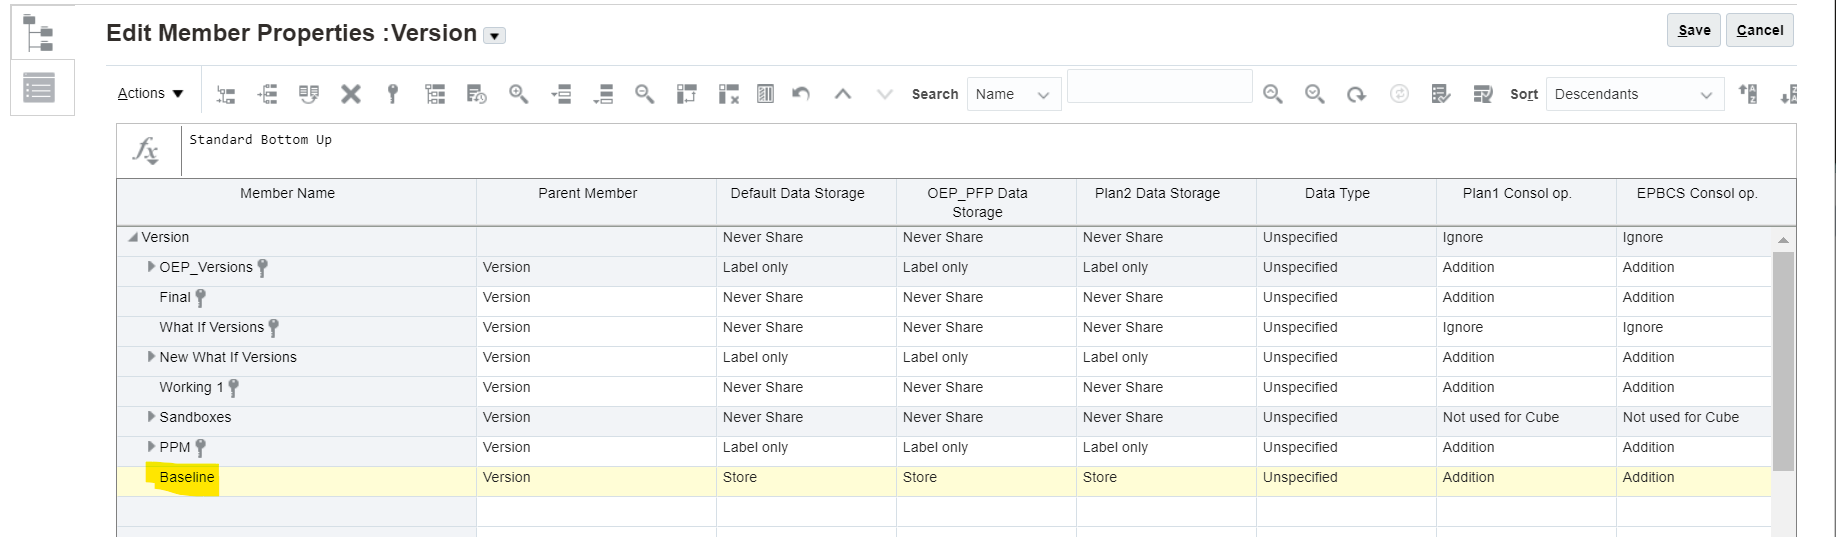Click the clear columns icon with x
This screenshot has height=537, width=1836.
(x=729, y=94)
